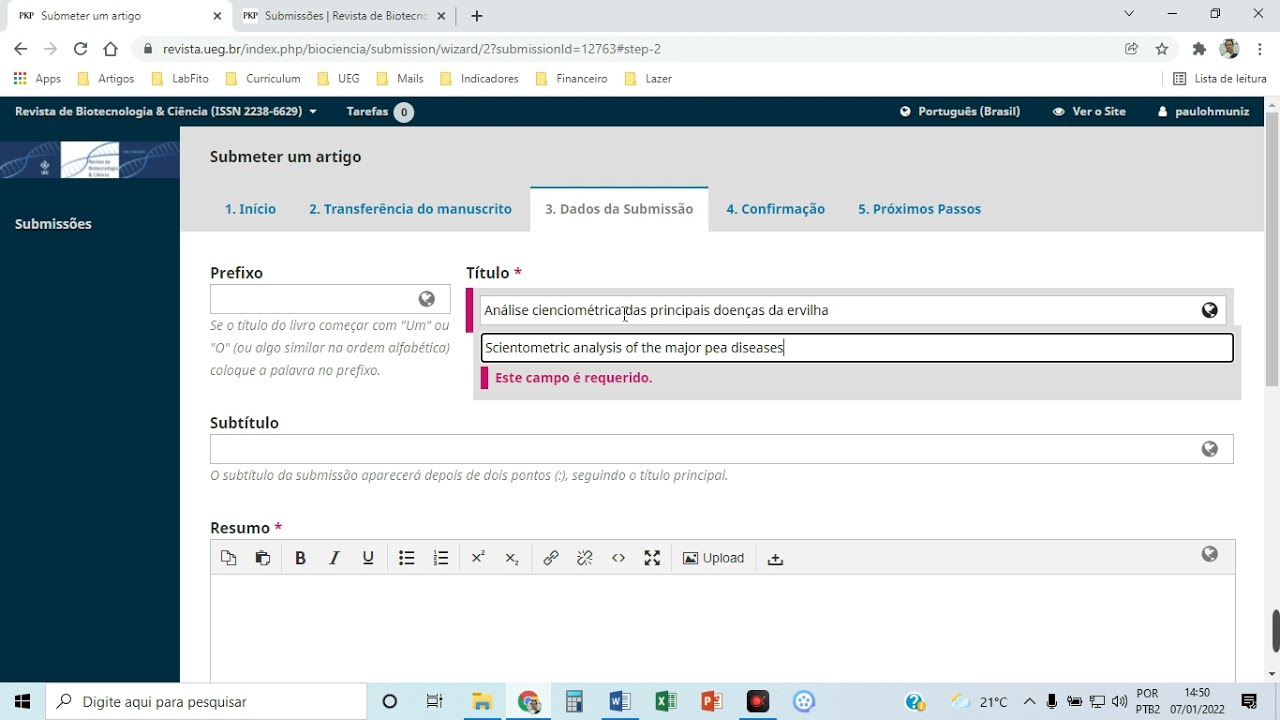
Task: Toggle fullscreen mode of Resumo editor
Action: pyautogui.click(x=652, y=558)
